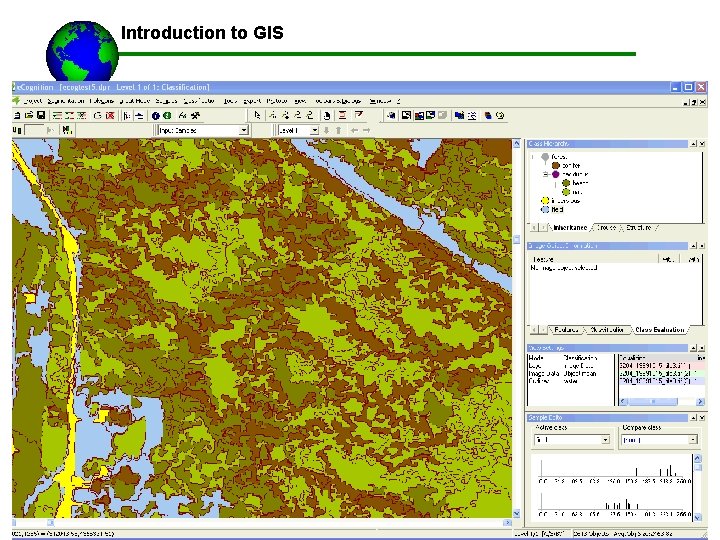Viewport: 720px width, 540px height.
Task: Select the impervious class in hierarchy
Action: (565, 201)
